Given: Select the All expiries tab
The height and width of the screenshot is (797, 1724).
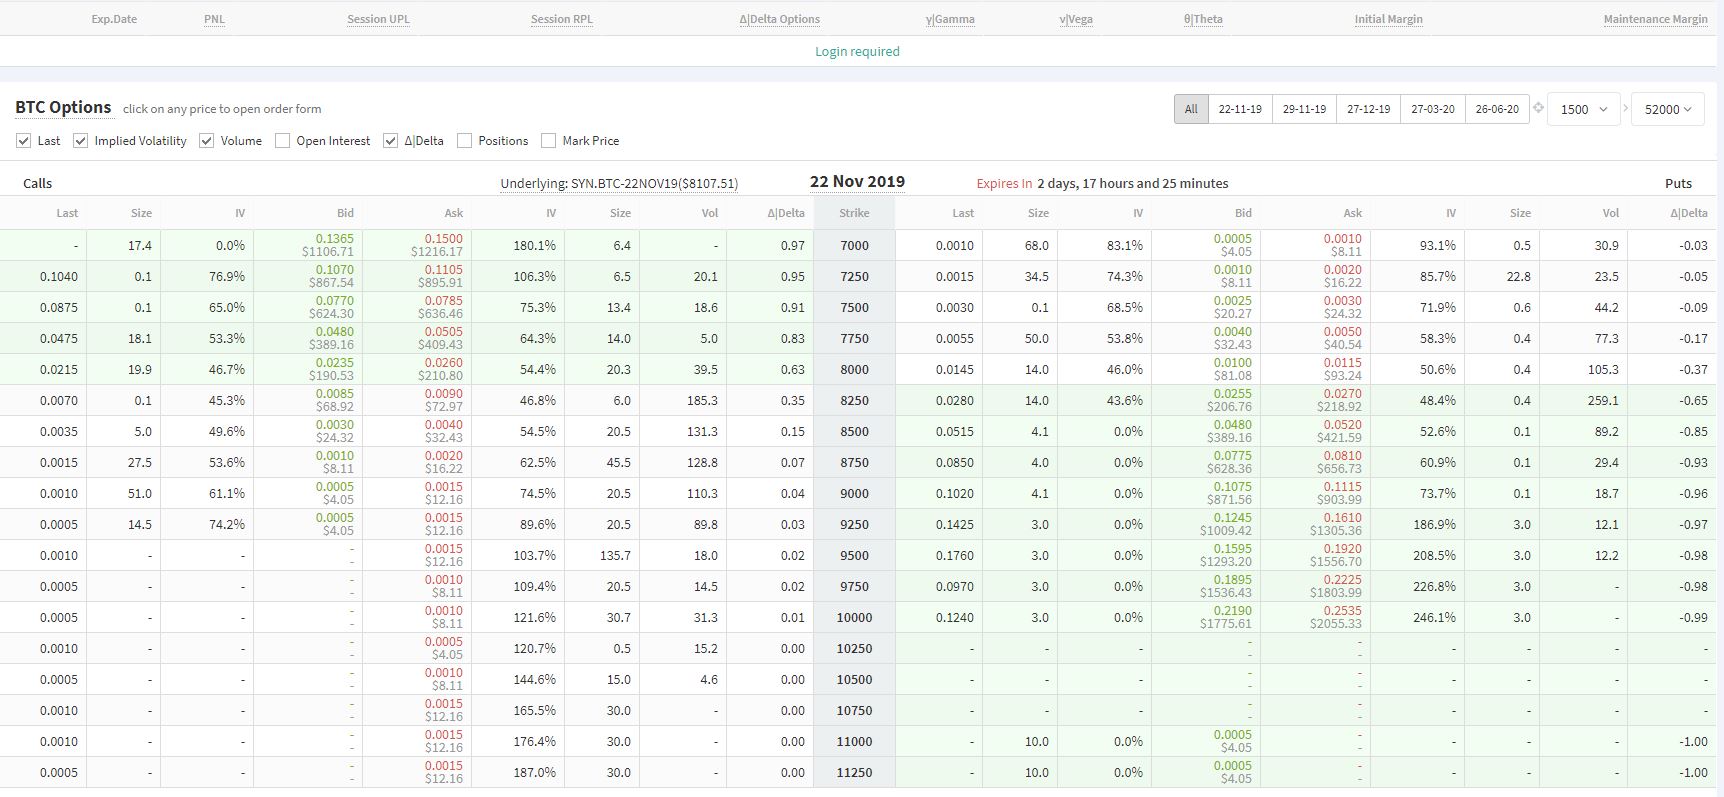Looking at the screenshot, I should (x=1191, y=109).
